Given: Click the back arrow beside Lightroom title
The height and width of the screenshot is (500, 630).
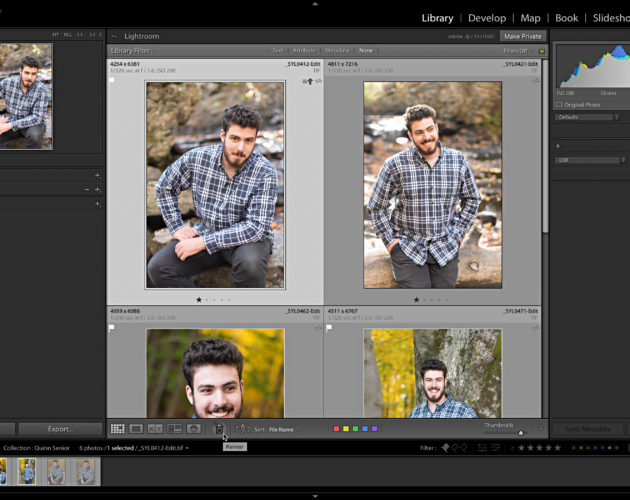Looking at the screenshot, I should (x=114, y=36).
